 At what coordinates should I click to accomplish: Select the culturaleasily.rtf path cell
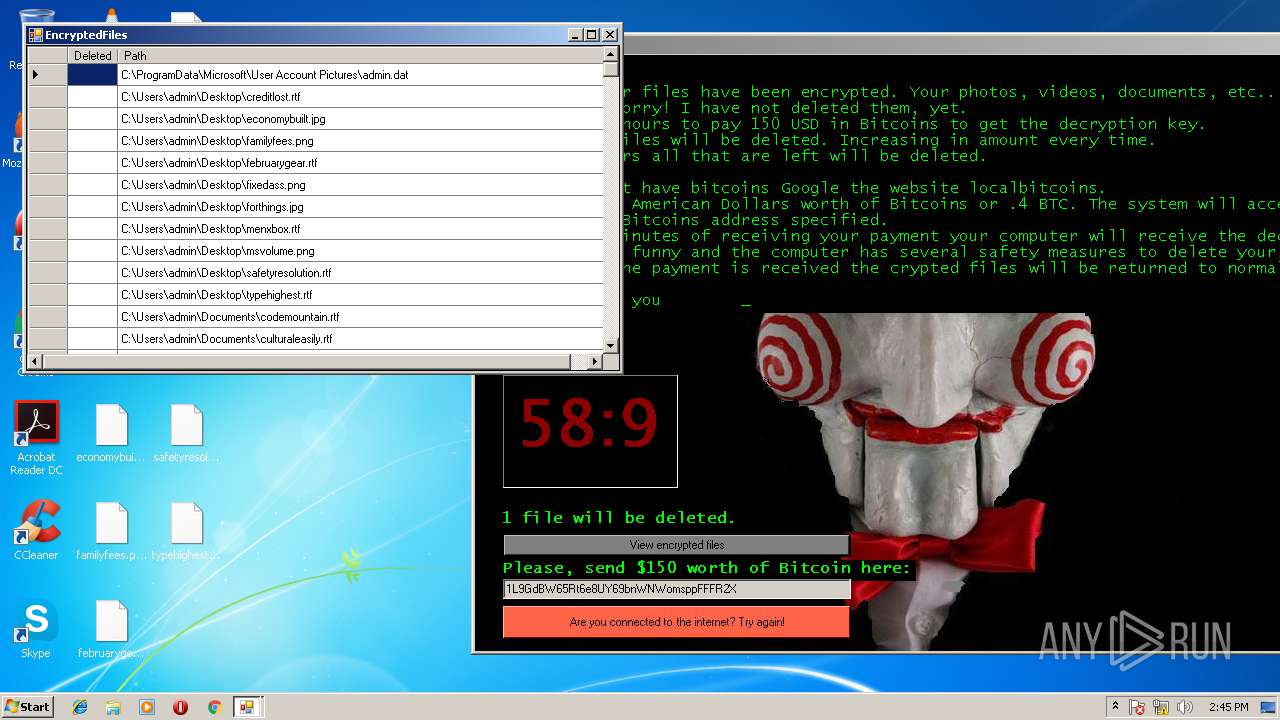360,339
